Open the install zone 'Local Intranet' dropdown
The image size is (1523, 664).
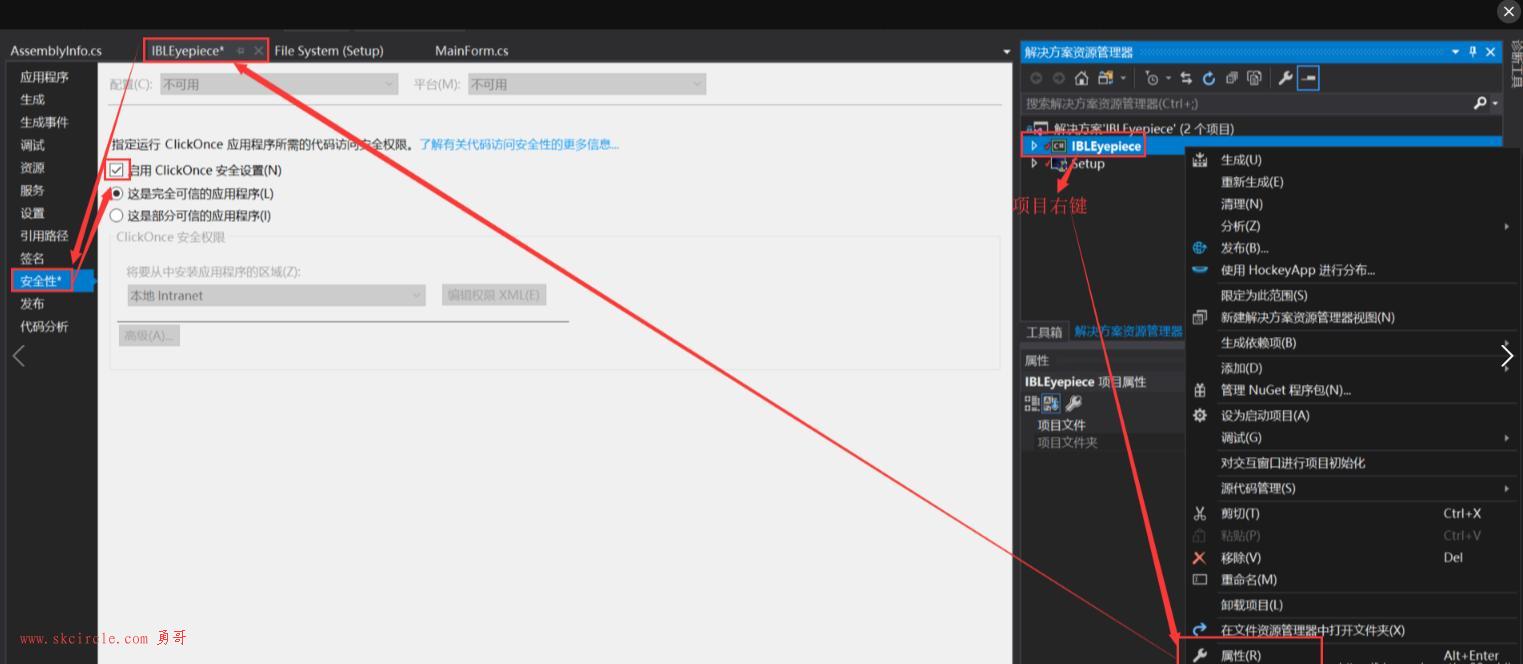(x=276, y=296)
